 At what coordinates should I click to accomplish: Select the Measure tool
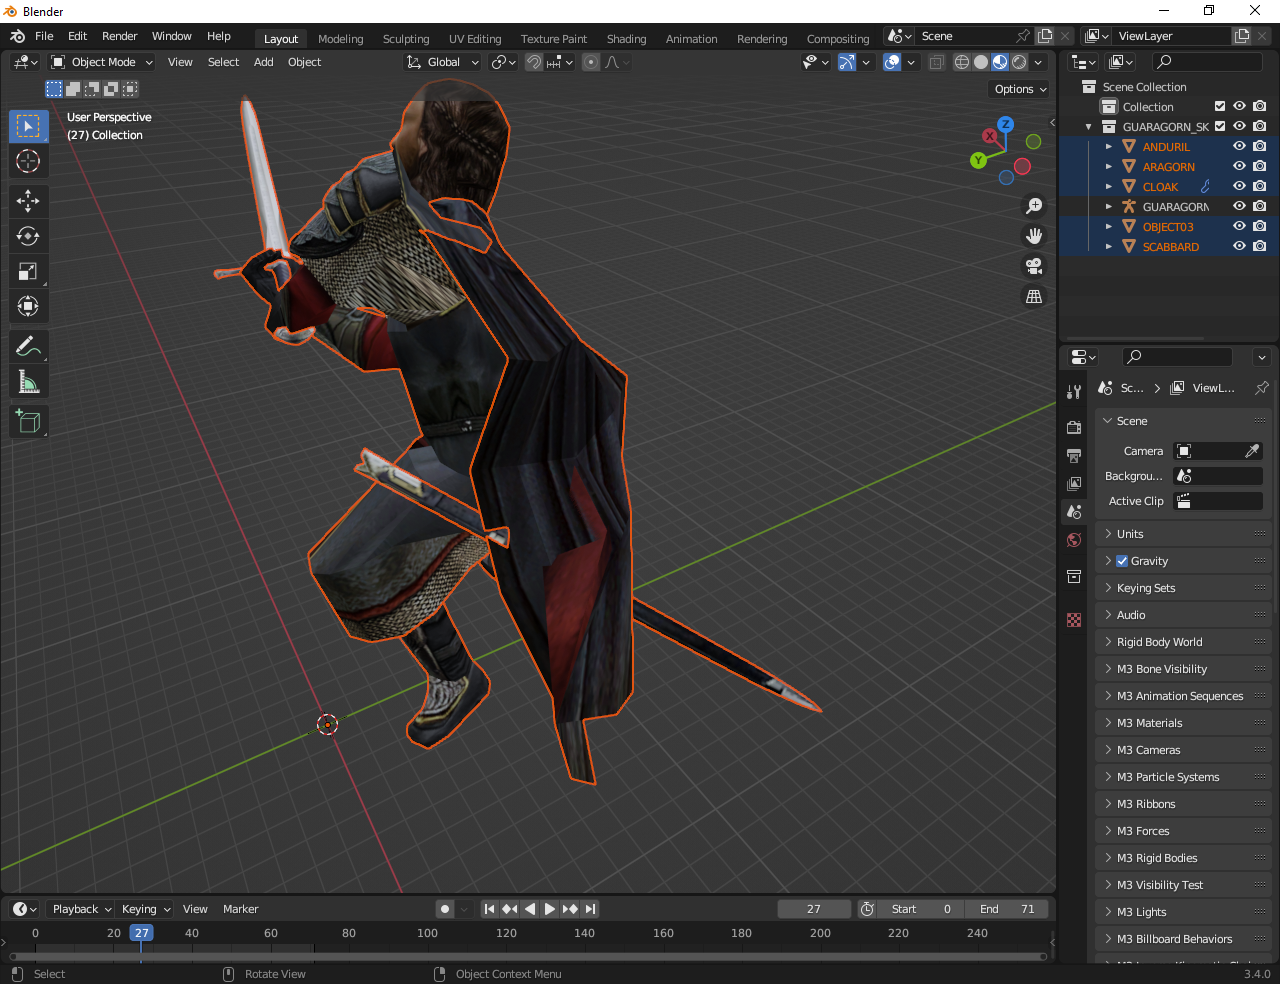pos(28,382)
